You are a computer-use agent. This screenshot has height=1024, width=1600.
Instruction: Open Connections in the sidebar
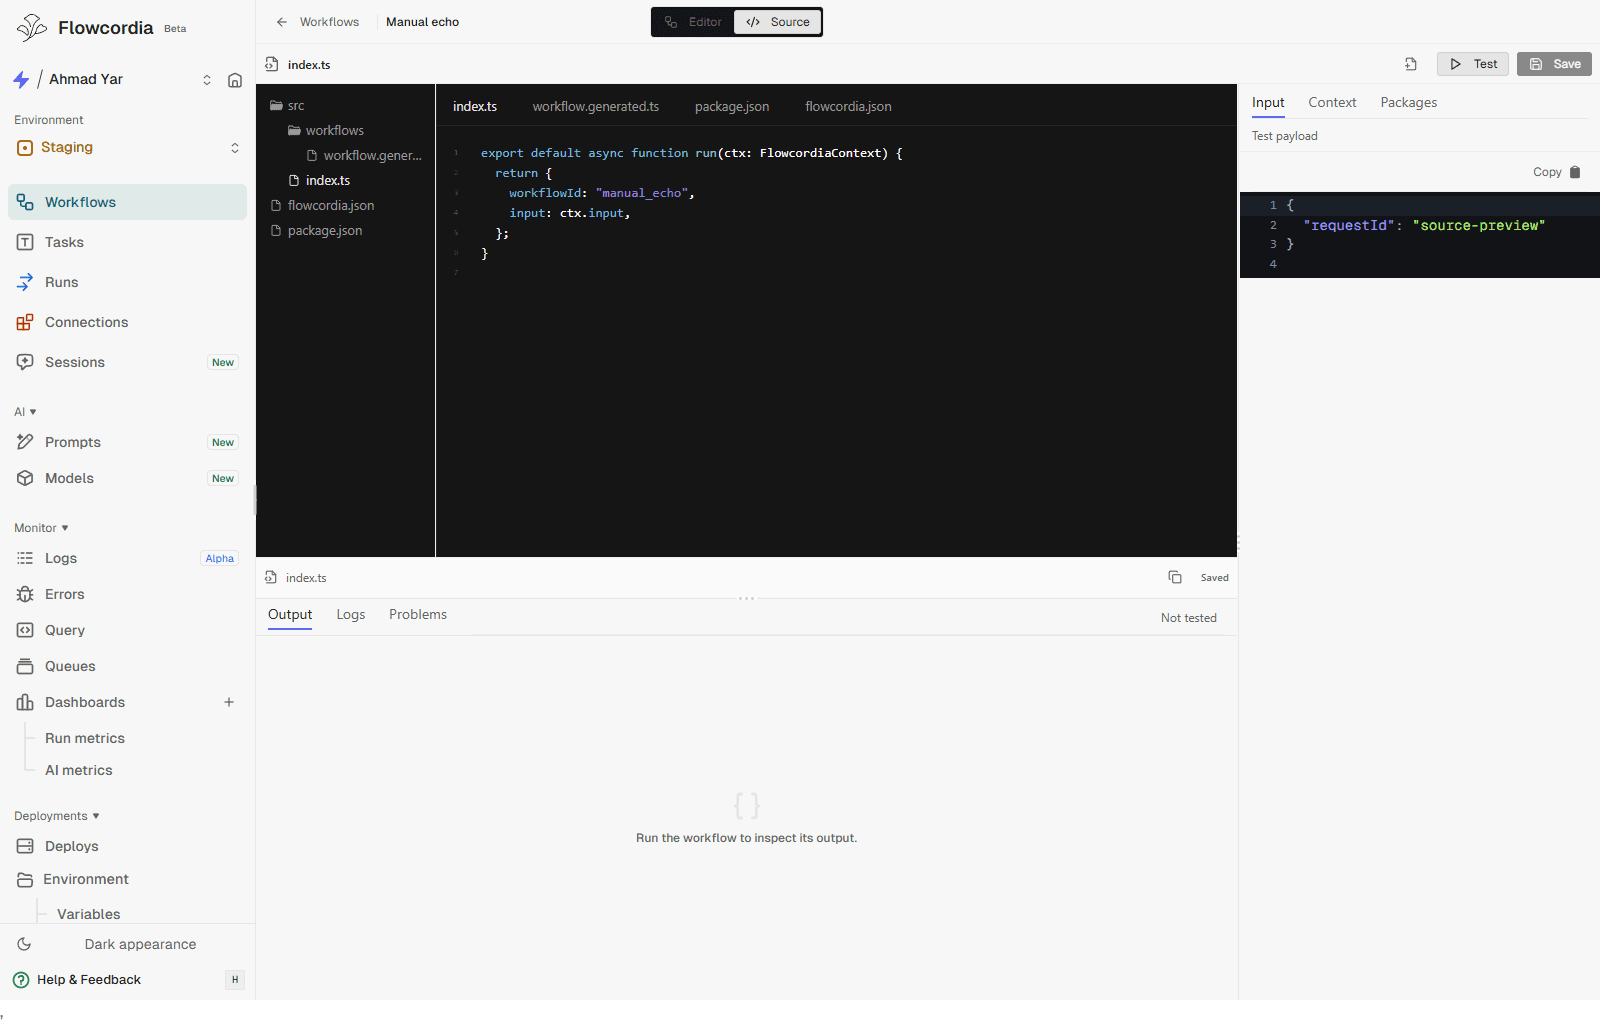tap(127, 322)
